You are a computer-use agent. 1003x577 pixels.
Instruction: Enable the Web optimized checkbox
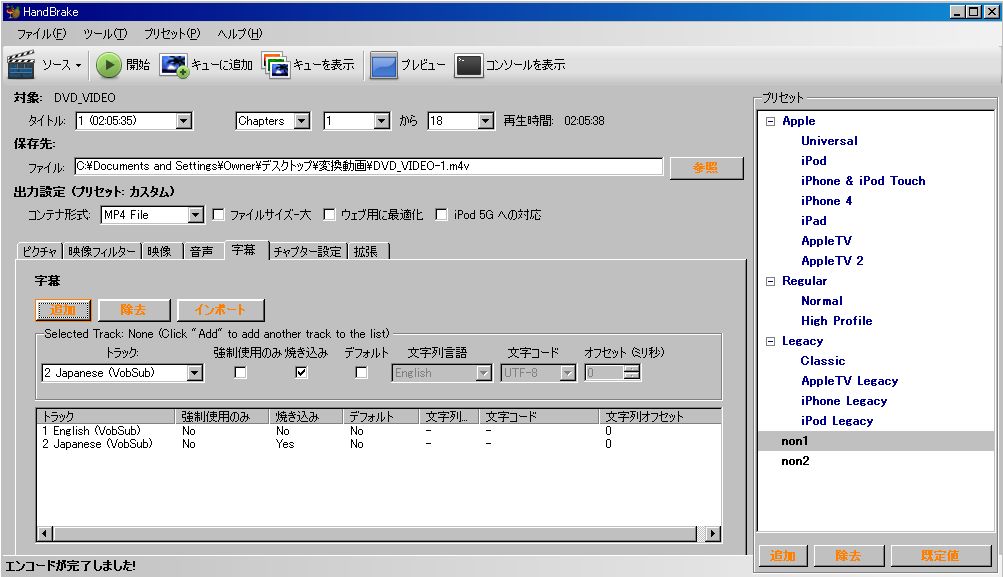(x=329, y=214)
